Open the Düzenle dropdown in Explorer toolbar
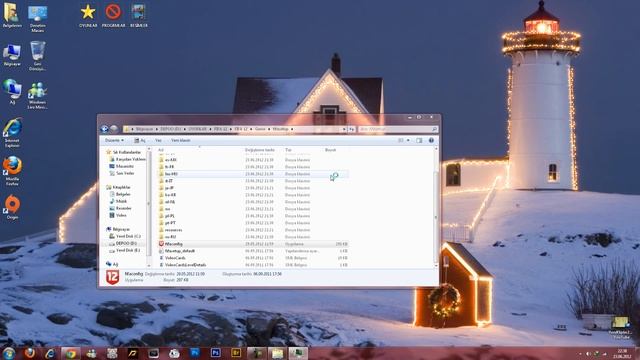This screenshot has width=640, height=360. [x=114, y=140]
